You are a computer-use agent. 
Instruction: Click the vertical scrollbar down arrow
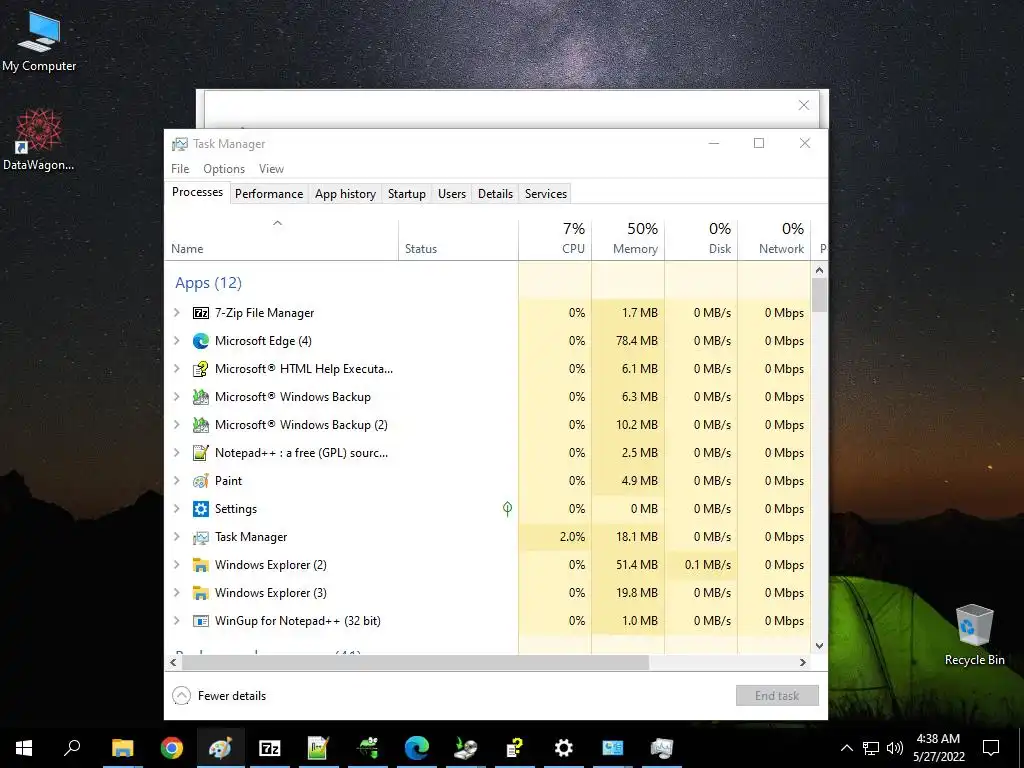[x=820, y=646]
